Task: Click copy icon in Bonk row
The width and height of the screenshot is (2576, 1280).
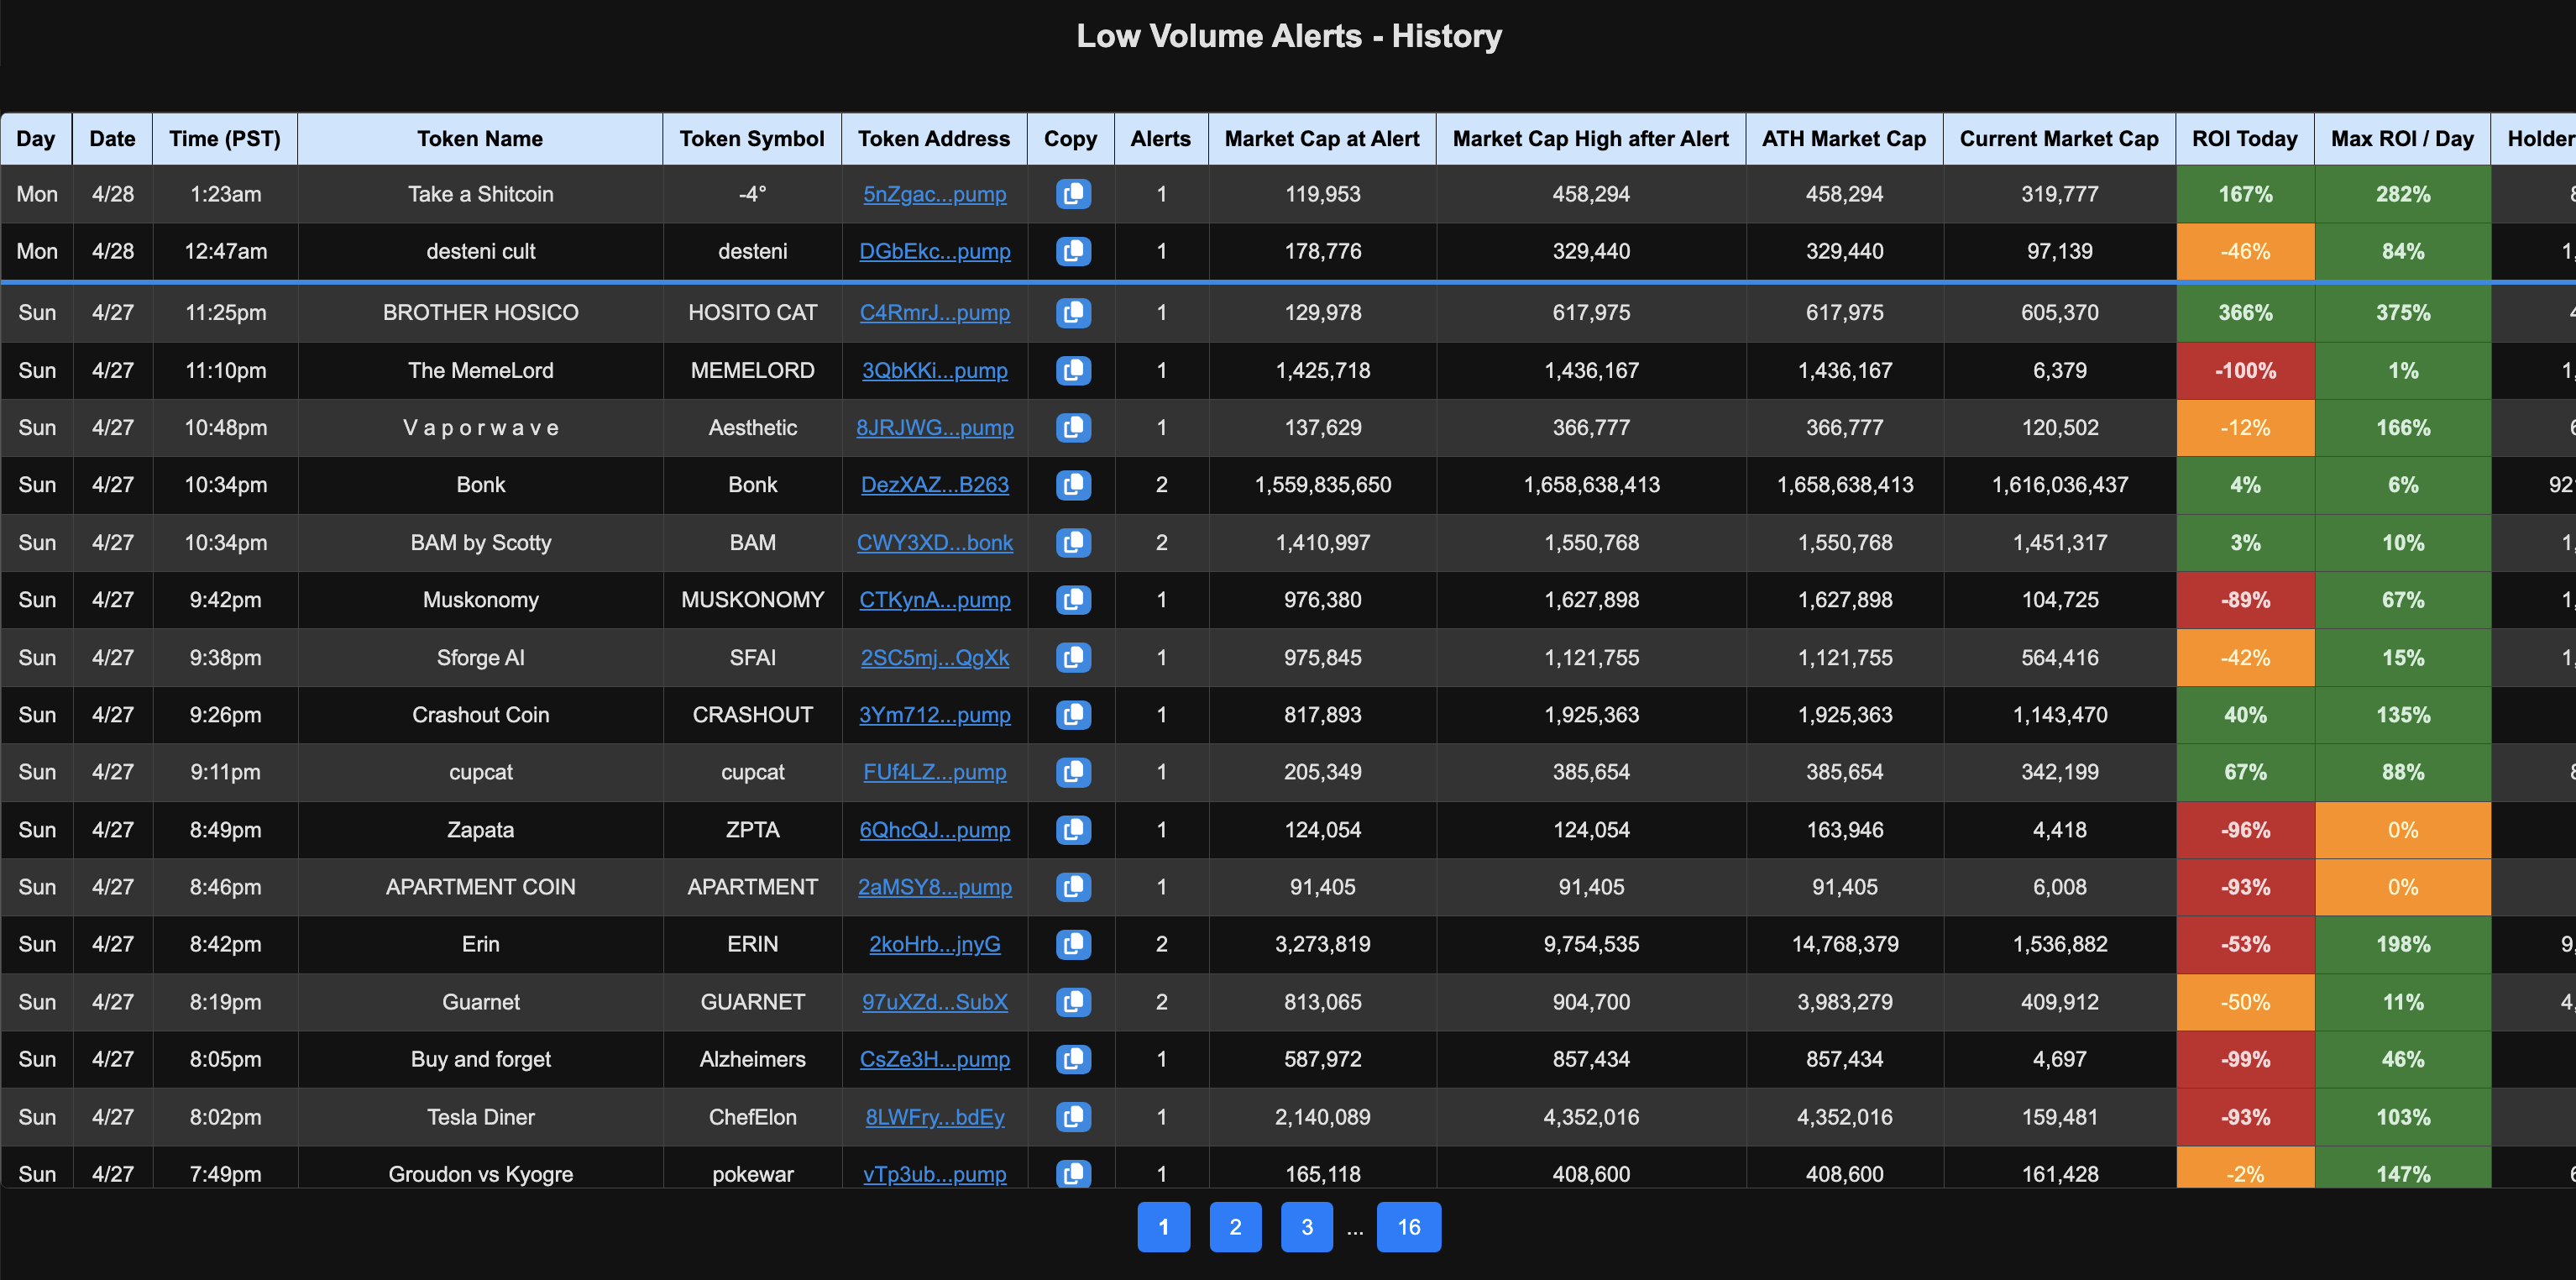Action: 1072,485
